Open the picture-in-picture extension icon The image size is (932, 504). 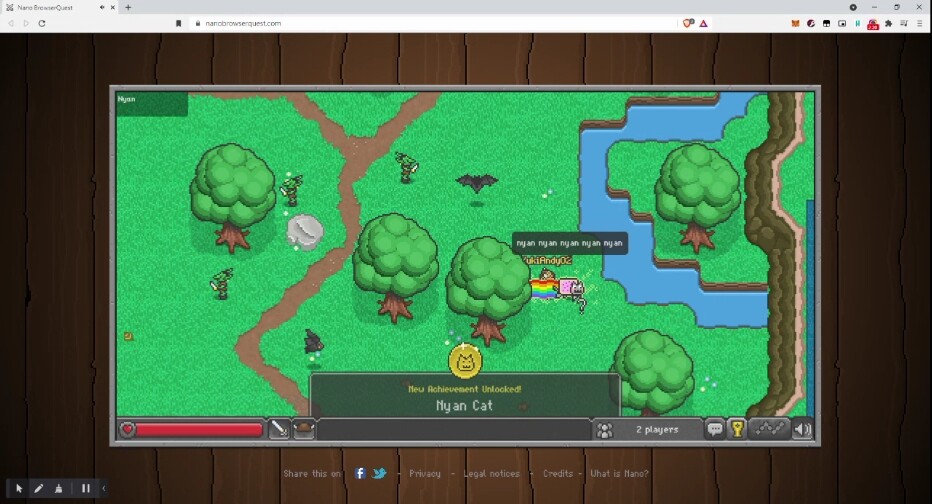[x=842, y=23]
